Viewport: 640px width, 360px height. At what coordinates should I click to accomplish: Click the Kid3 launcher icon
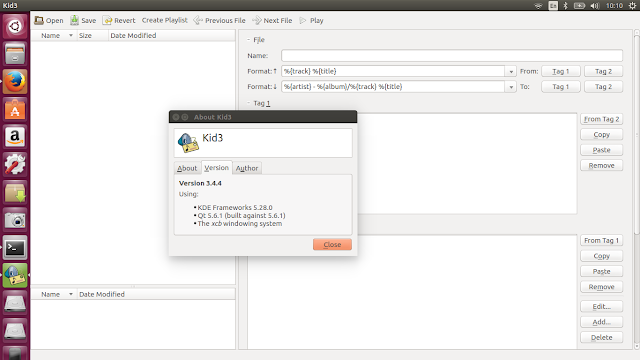click(x=15, y=276)
